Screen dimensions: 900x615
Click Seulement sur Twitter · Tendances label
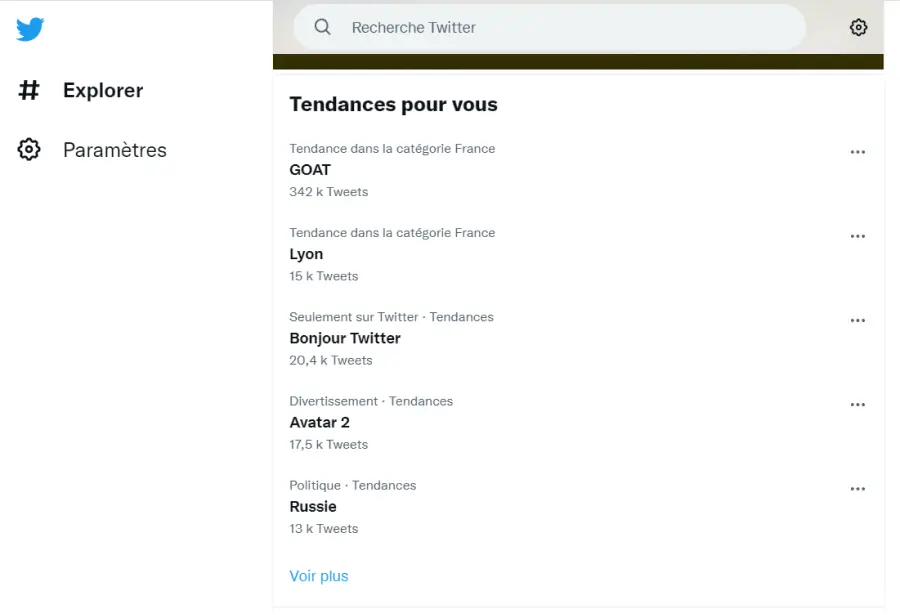(391, 317)
